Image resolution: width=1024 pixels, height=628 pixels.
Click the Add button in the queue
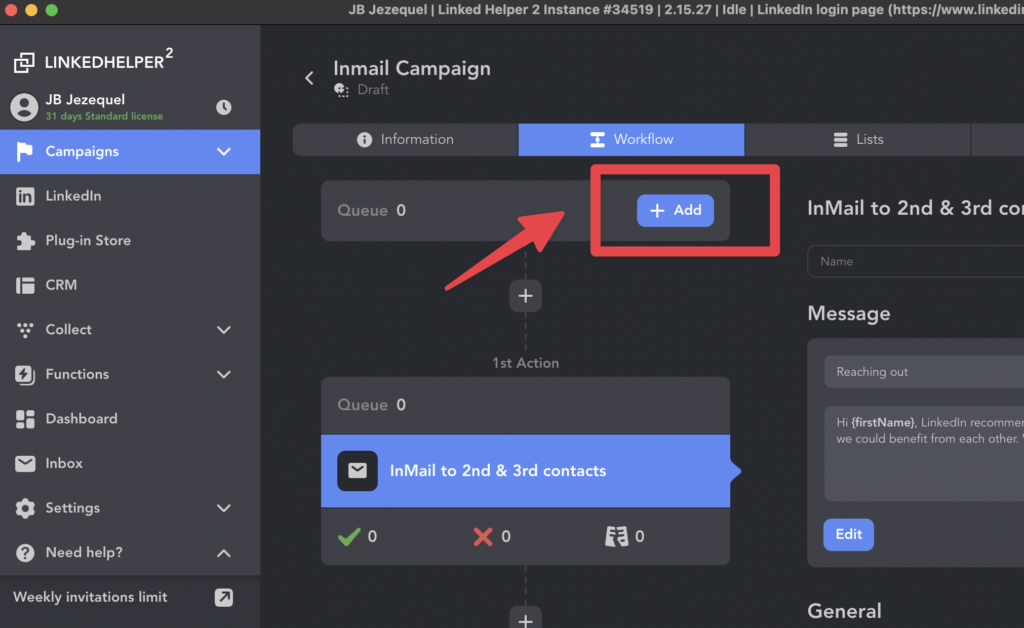675,210
